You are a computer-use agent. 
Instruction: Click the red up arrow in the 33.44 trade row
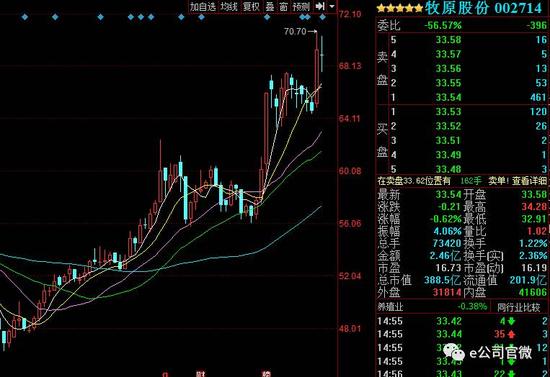(x=511, y=334)
